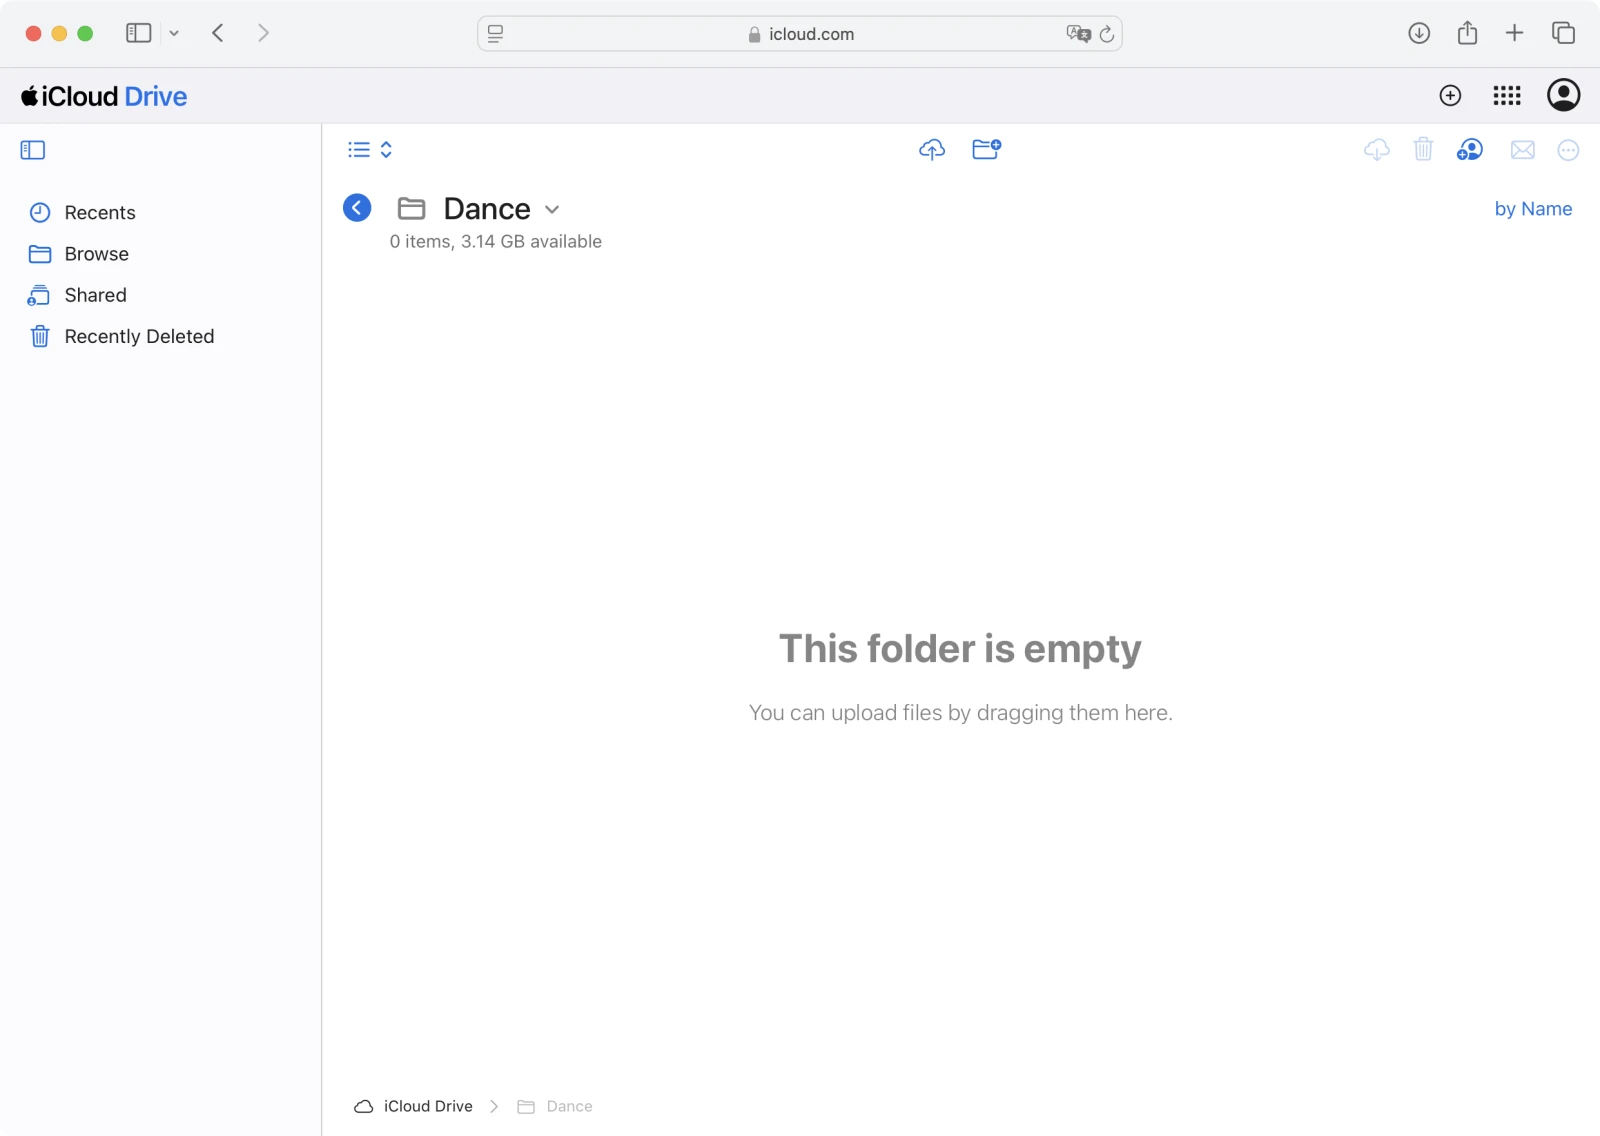Click the Email share envelope icon

pos(1522,150)
